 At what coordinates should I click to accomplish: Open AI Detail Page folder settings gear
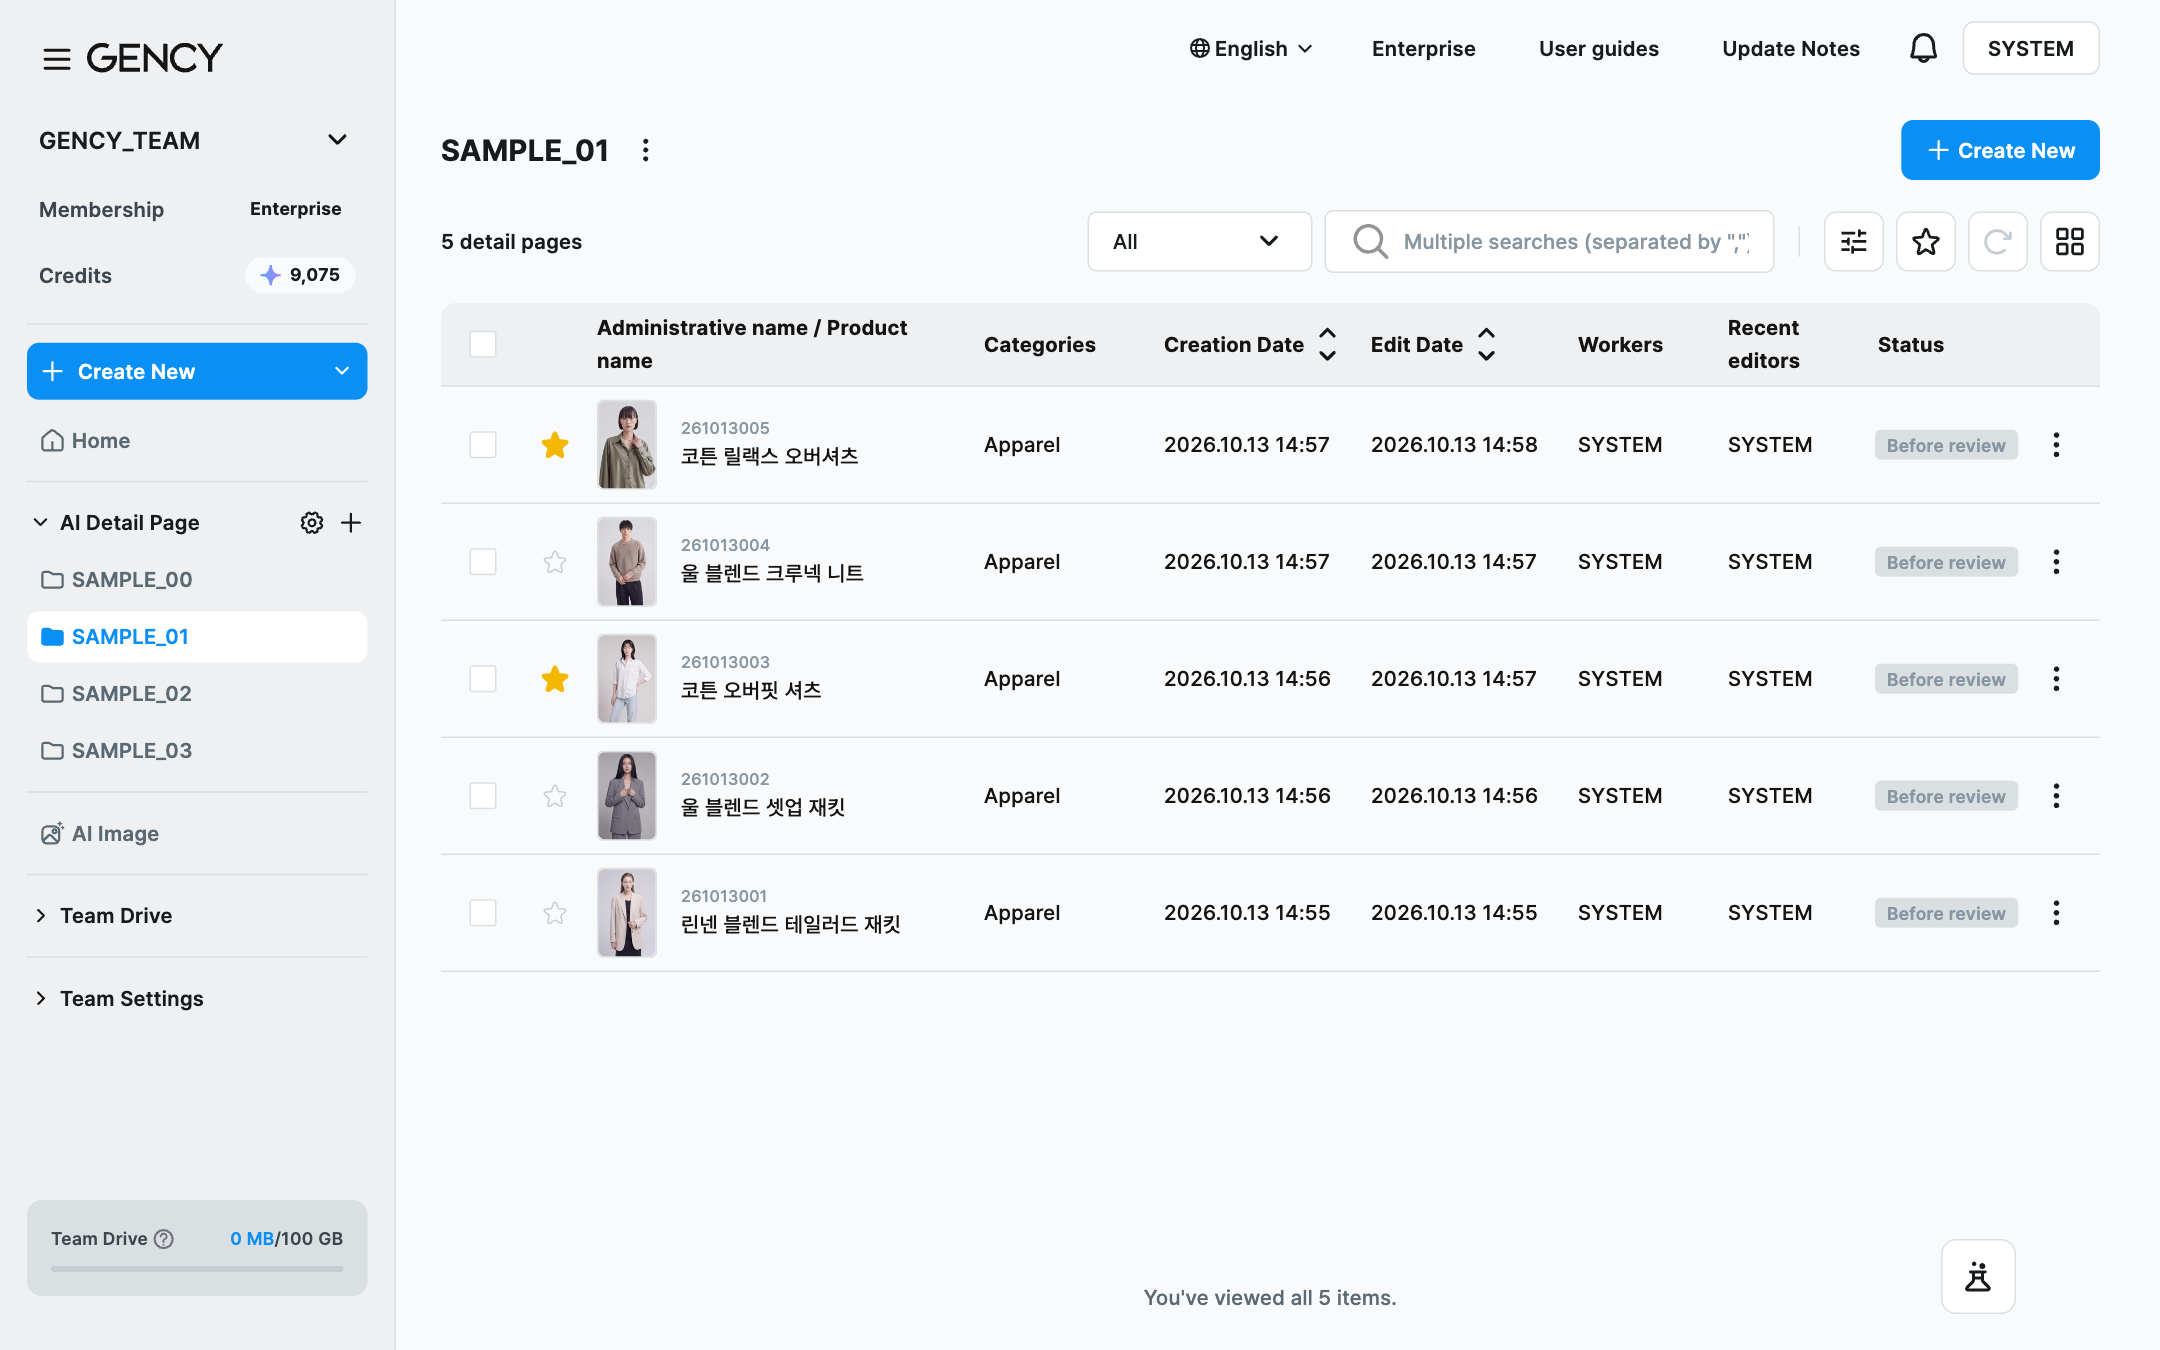point(312,523)
